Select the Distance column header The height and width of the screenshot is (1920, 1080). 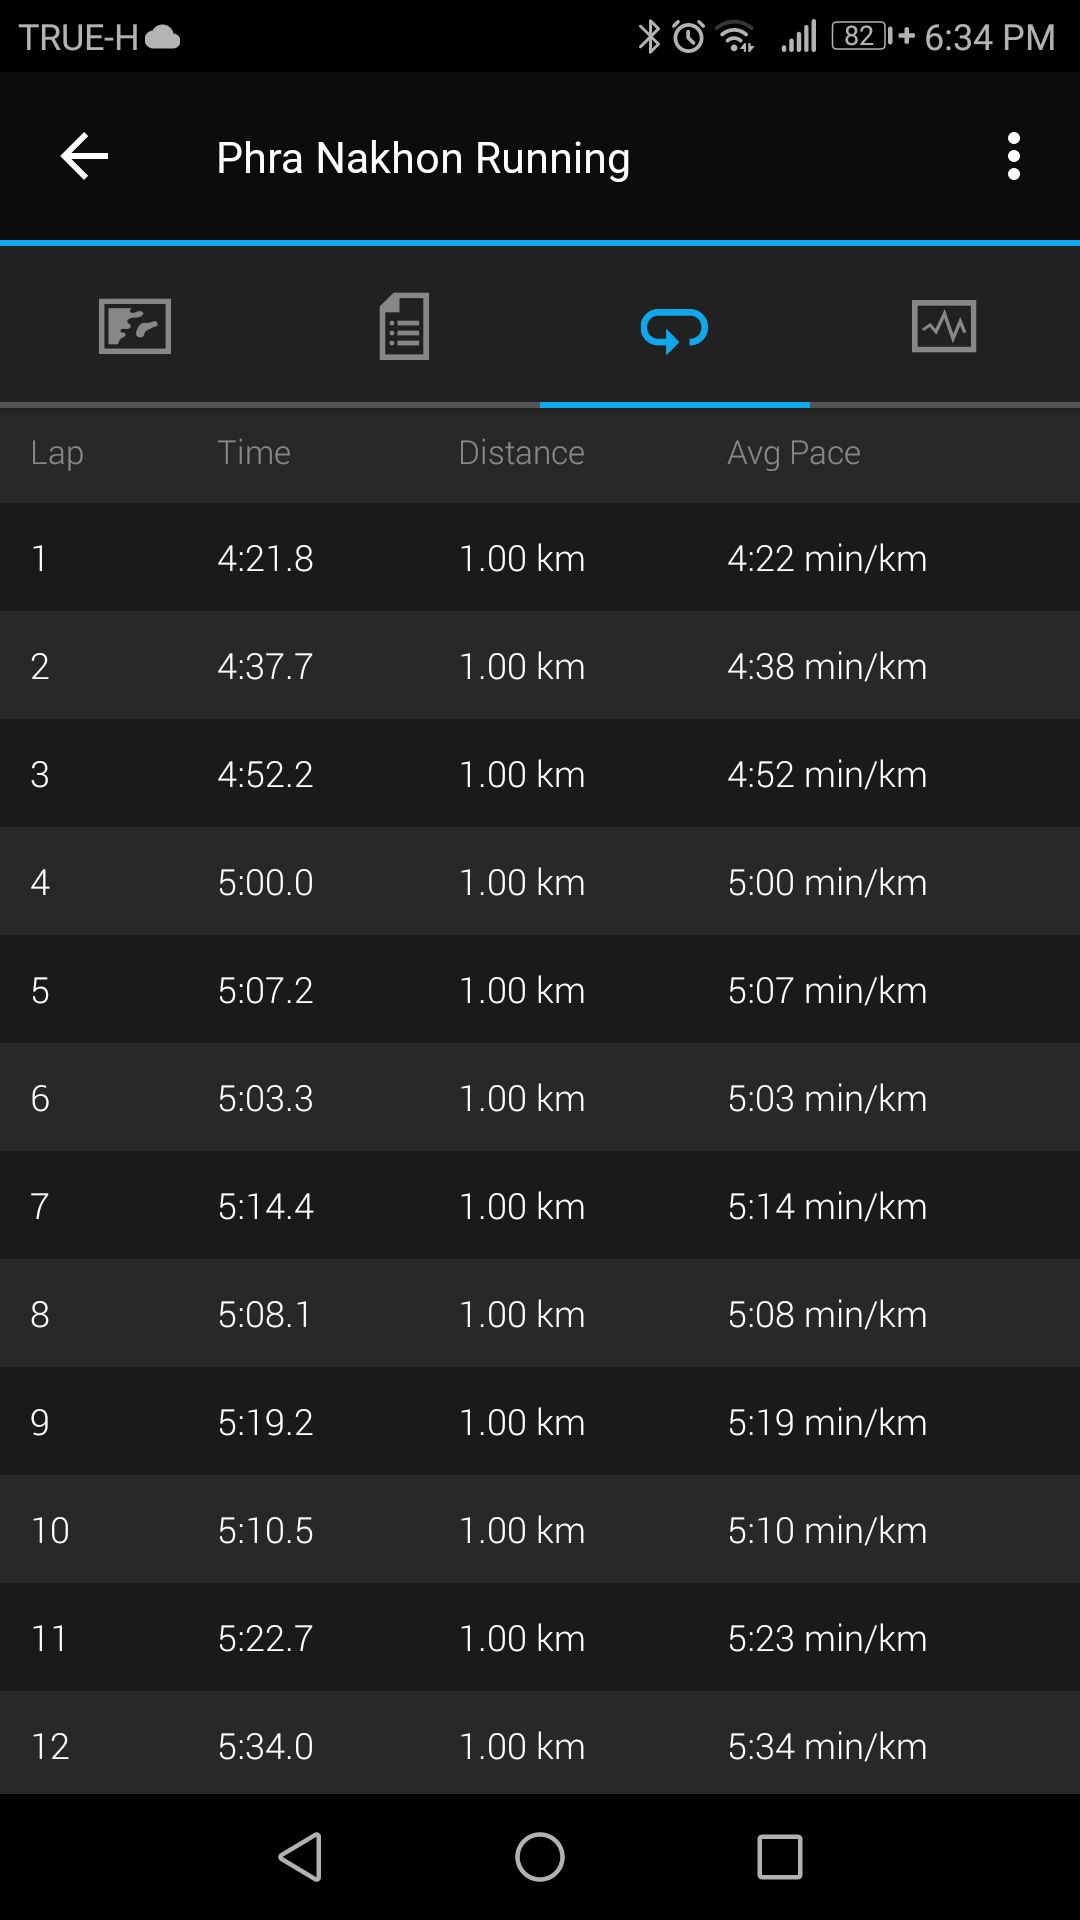click(x=522, y=452)
